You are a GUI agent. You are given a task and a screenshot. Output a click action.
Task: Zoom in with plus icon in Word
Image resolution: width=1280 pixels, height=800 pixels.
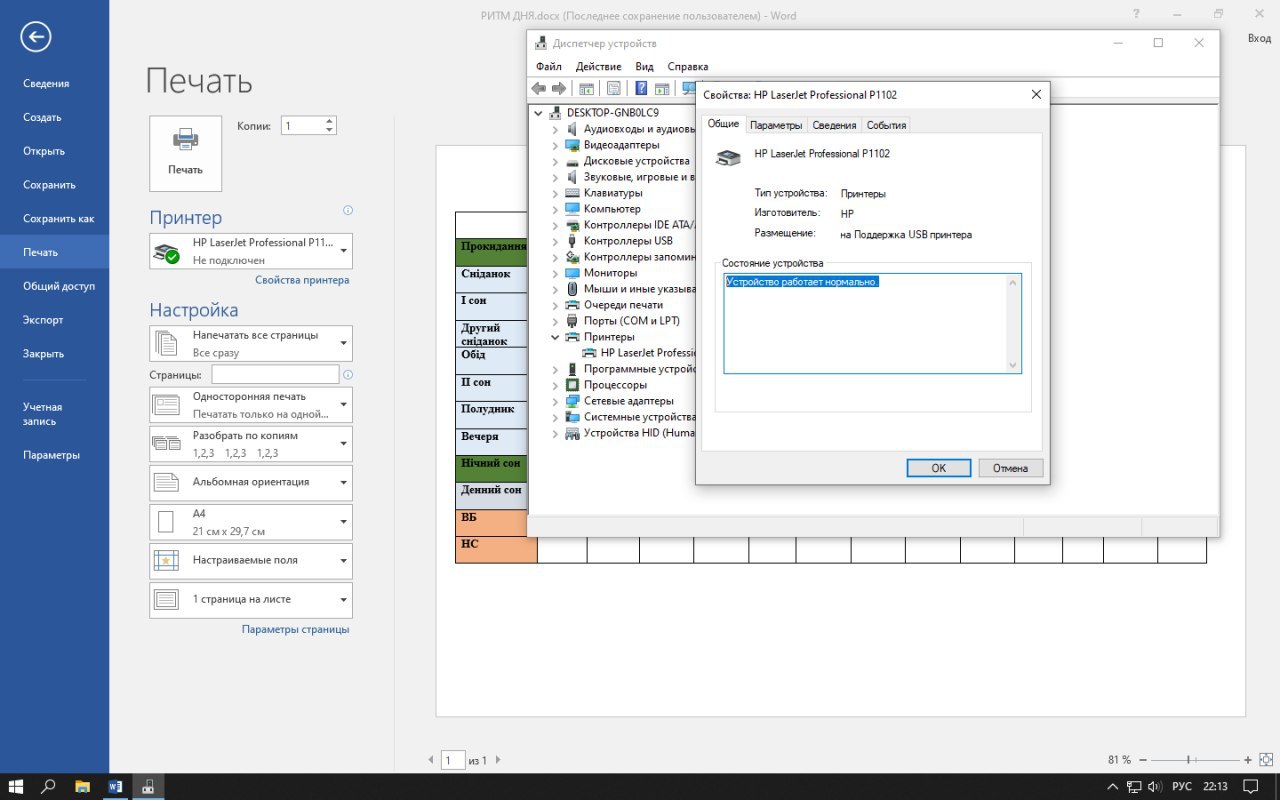pos(1248,760)
